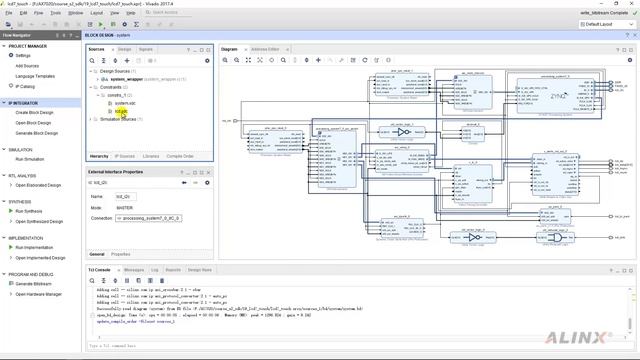The image size is (640, 360).
Task: Collapse the SYNTHESIS section
Action: tap(4, 202)
